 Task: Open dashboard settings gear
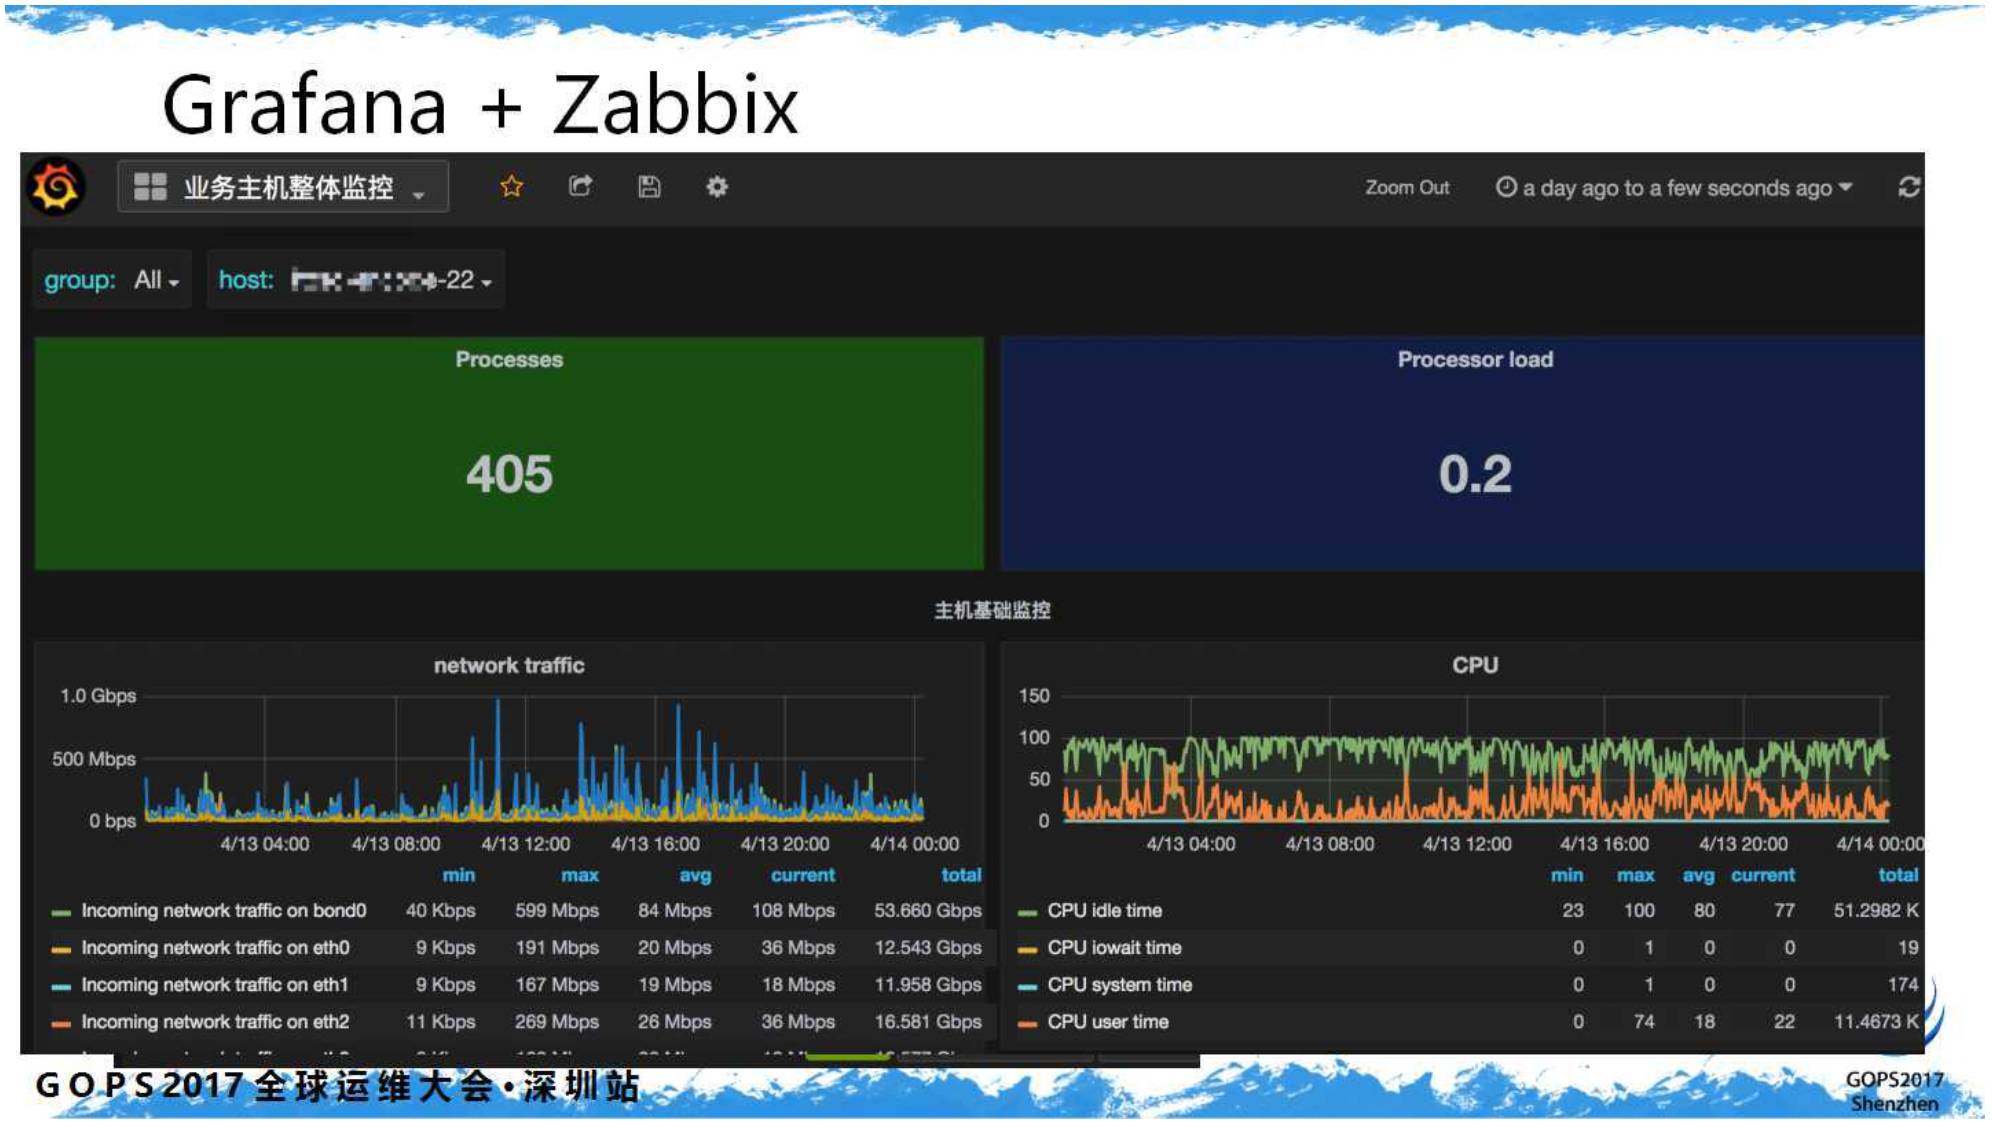(717, 187)
